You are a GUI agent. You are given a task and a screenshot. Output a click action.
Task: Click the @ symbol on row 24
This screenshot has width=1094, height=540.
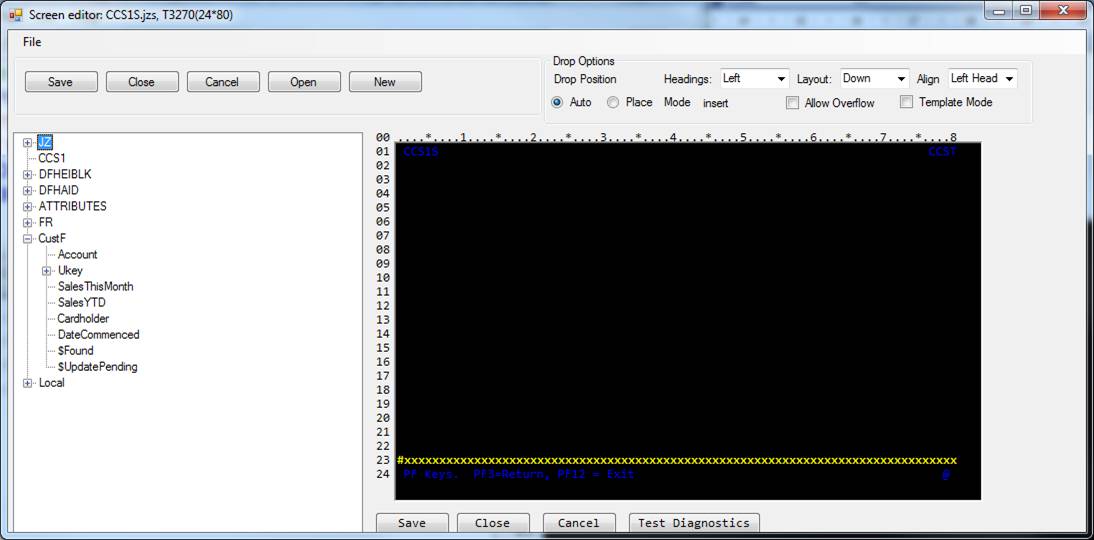[946, 474]
